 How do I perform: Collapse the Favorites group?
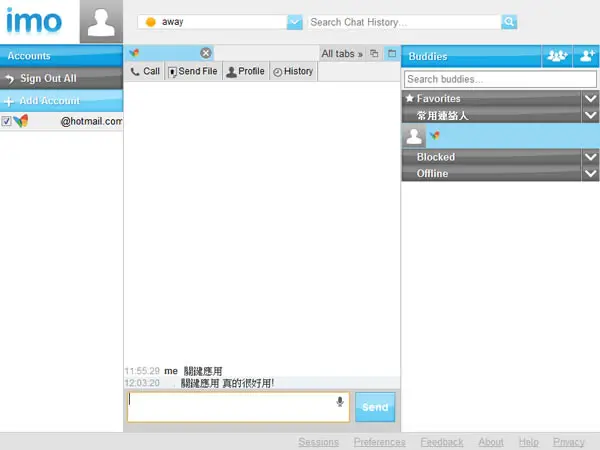(590, 98)
